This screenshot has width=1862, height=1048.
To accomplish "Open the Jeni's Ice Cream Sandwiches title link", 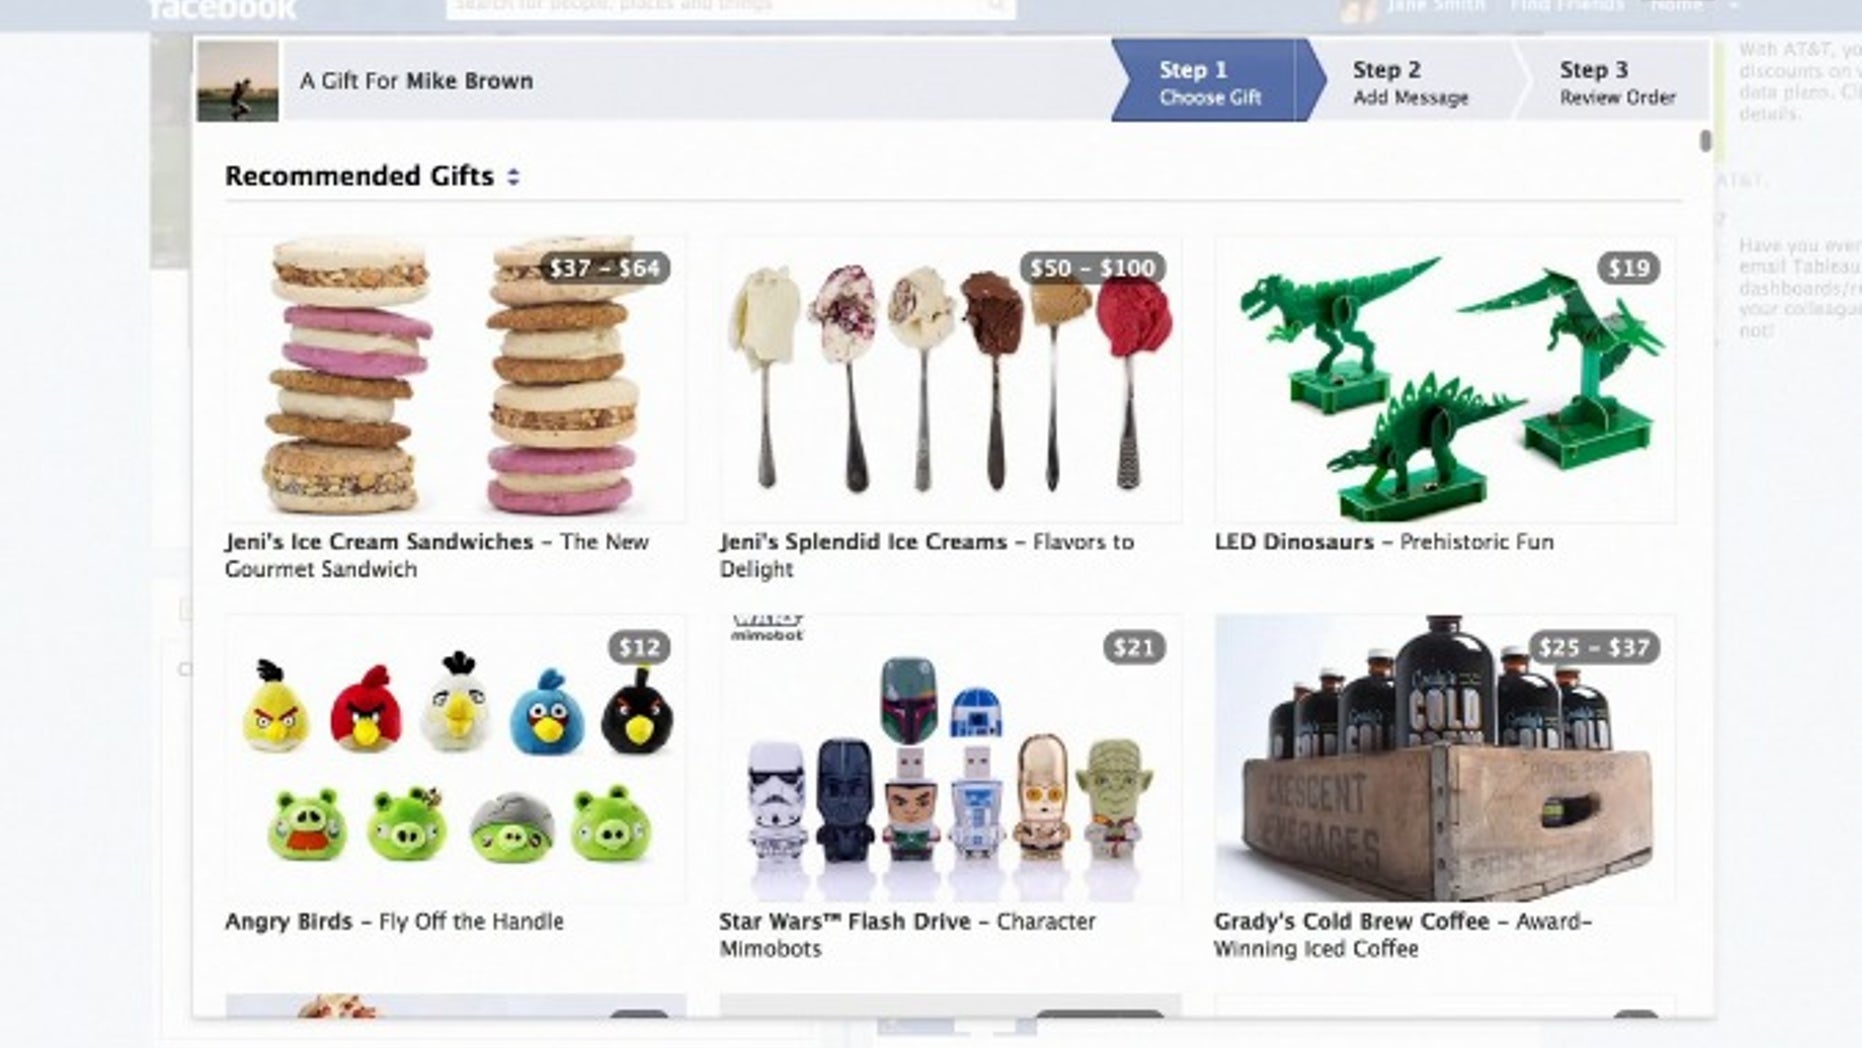I will (x=379, y=542).
